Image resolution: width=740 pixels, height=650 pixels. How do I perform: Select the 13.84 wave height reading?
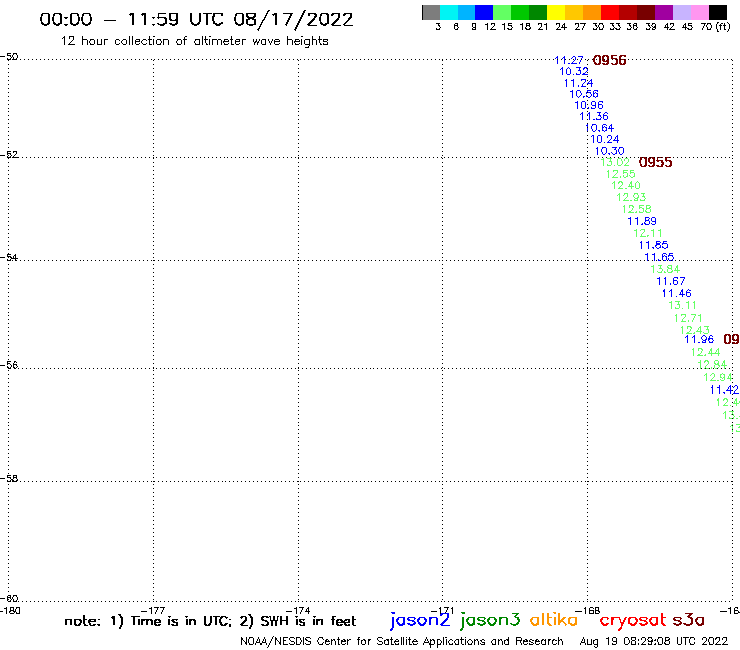665,269
